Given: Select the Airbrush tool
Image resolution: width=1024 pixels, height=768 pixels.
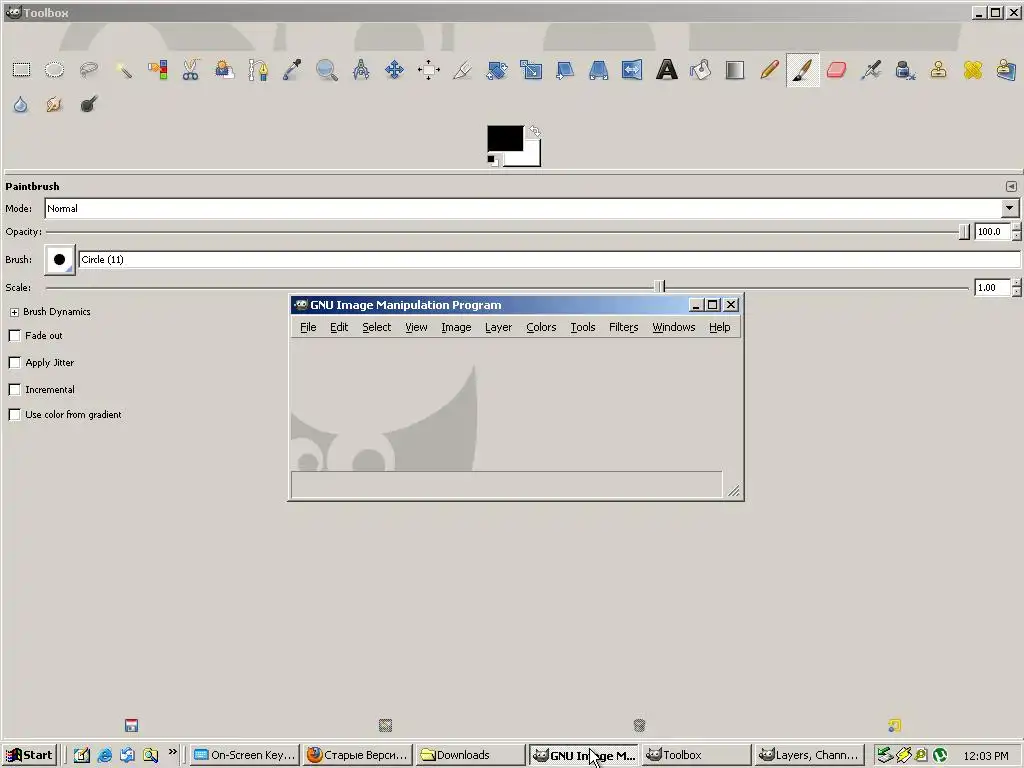Looking at the screenshot, I should click(x=871, y=70).
